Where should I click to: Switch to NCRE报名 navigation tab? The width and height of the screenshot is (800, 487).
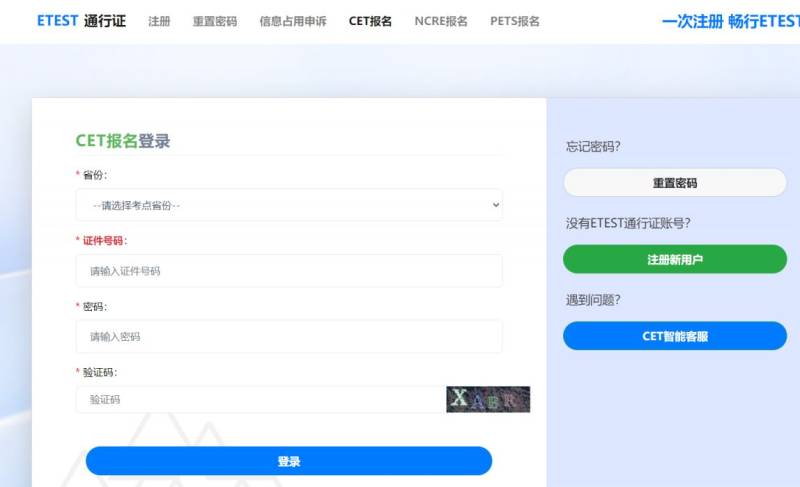(x=441, y=21)
